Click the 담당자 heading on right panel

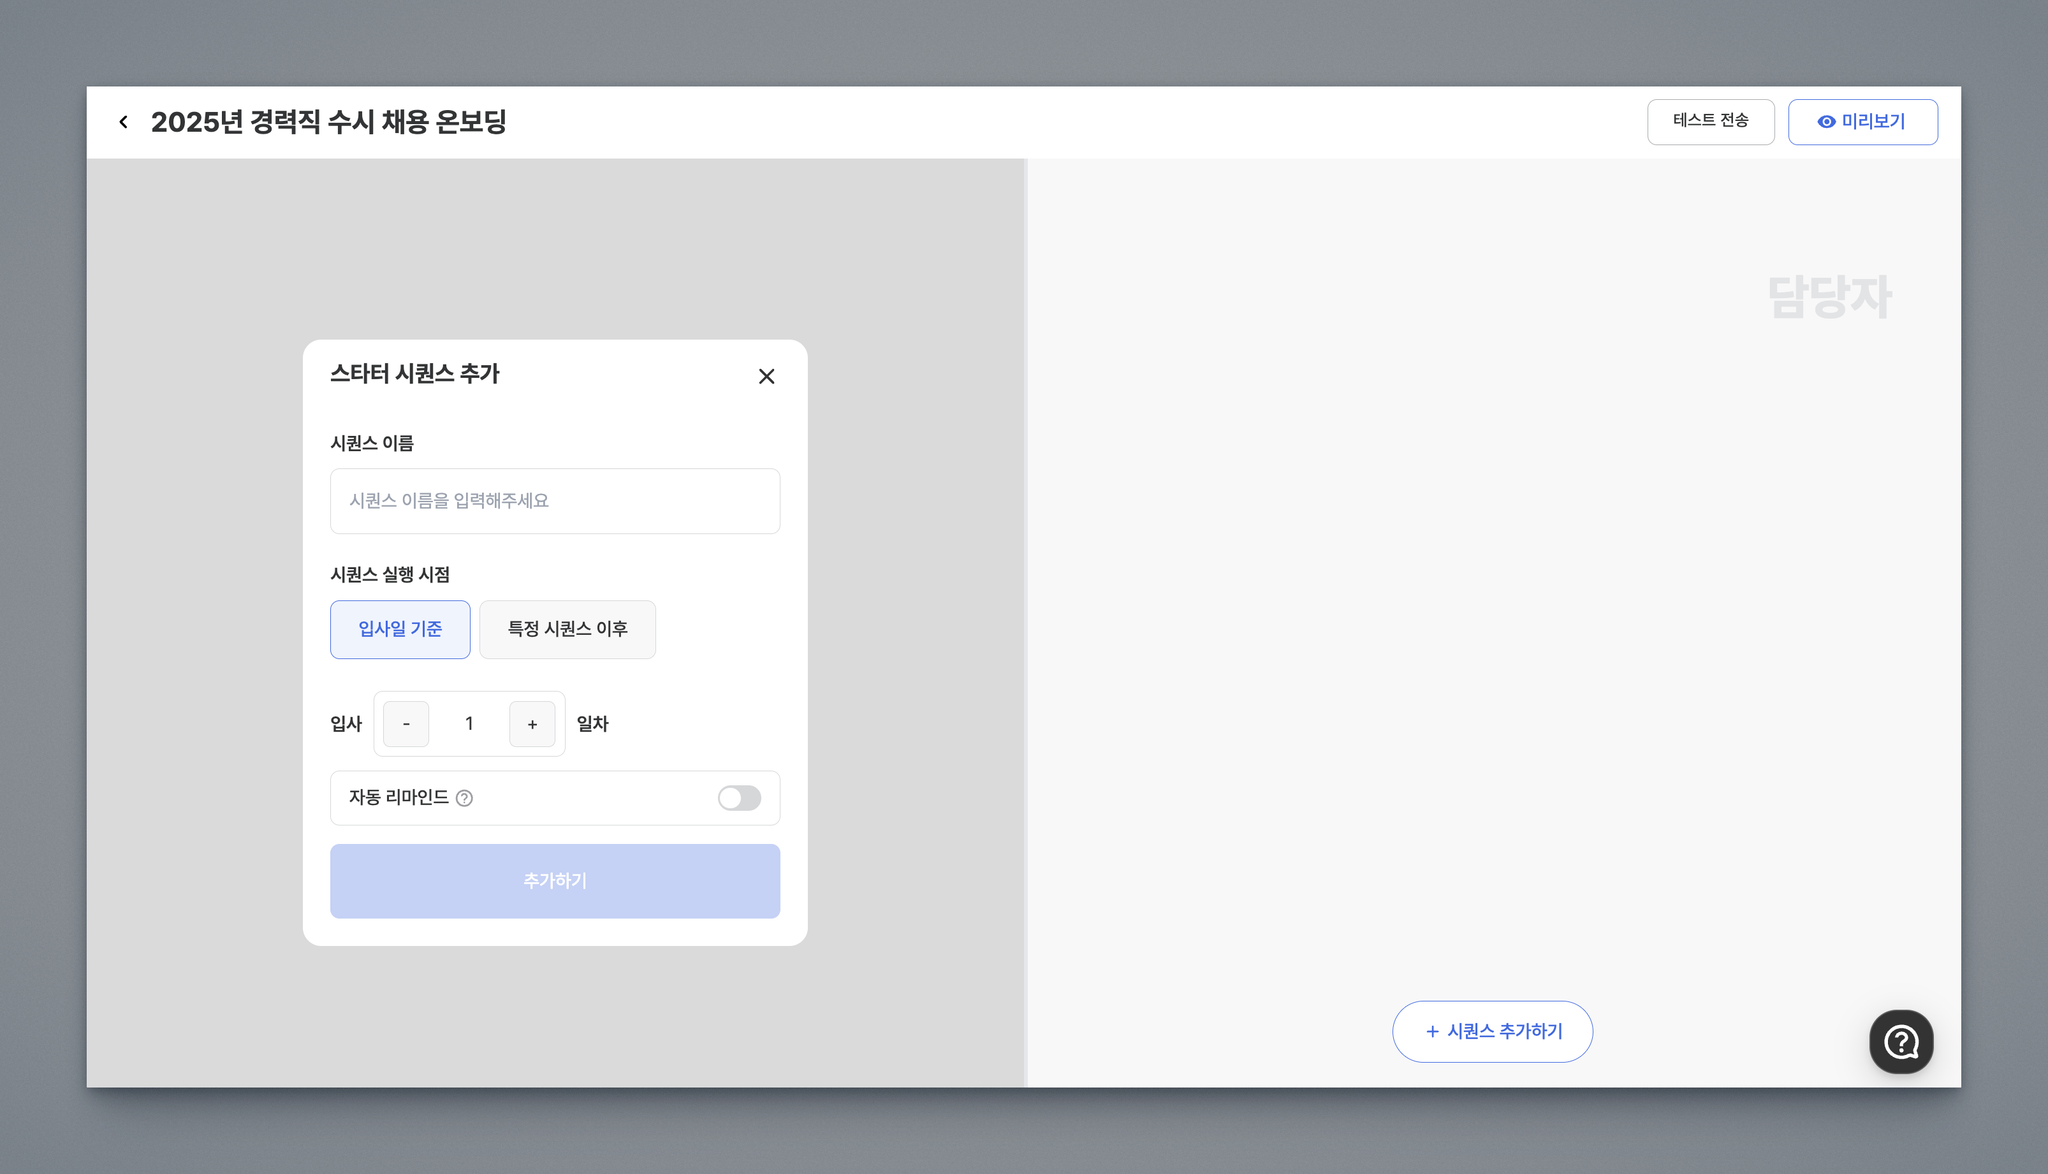point(1829,297)
